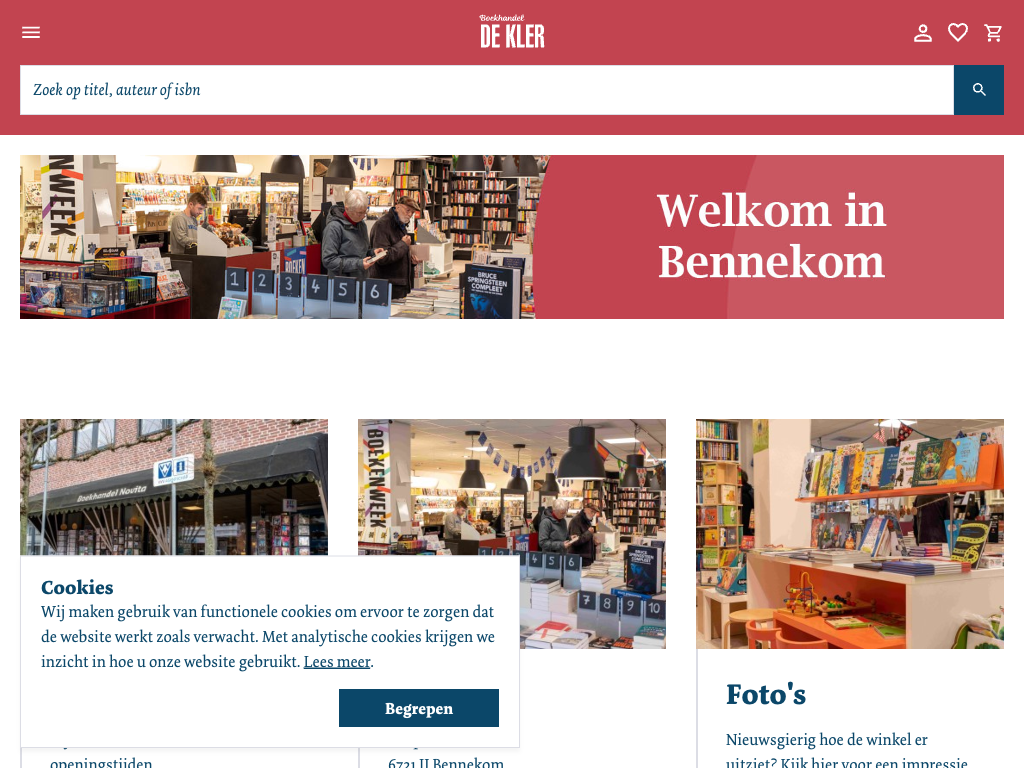Screen dimensions: 1024x768
Task: Click the 6721 JJ Bennekom address text
Action: (446, 762)
